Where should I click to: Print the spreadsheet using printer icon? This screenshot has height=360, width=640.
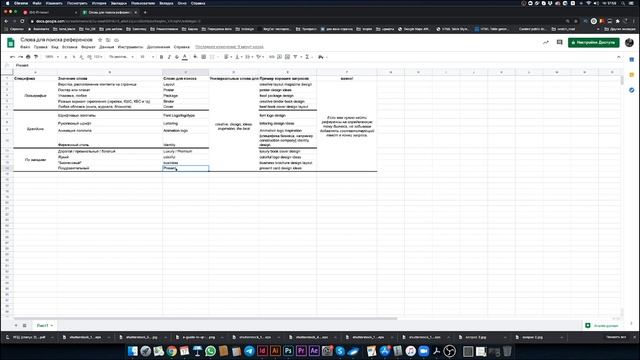pyautogui.click(x=28, y=57)
